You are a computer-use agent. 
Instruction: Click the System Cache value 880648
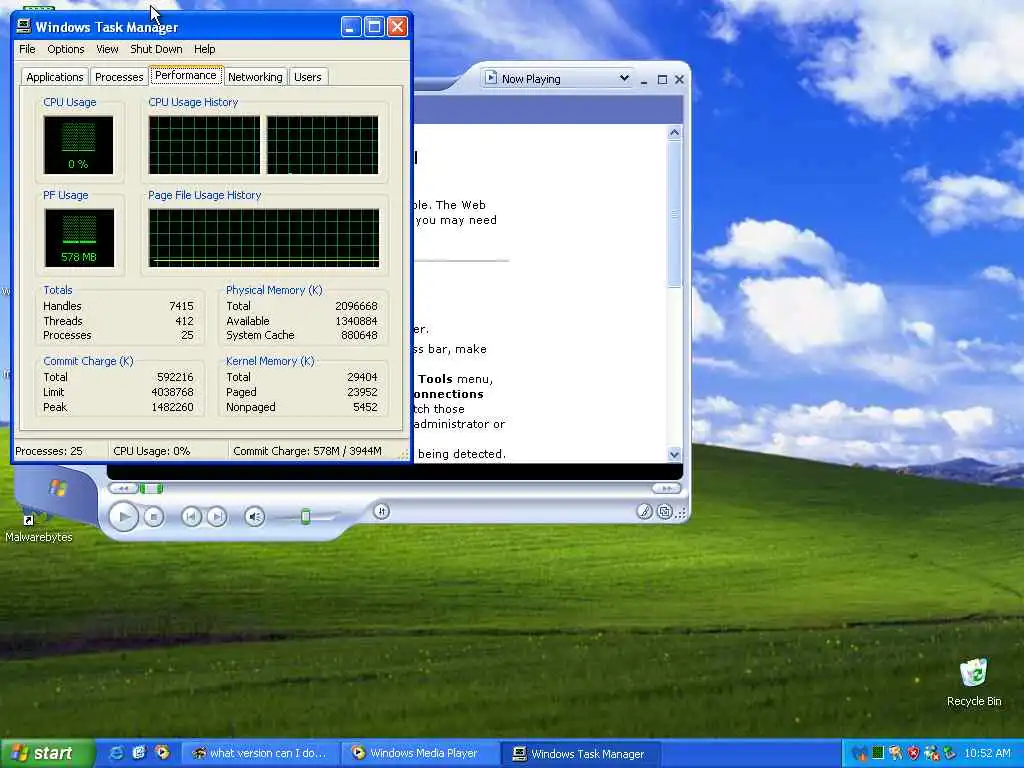click(x=359, y=336)
